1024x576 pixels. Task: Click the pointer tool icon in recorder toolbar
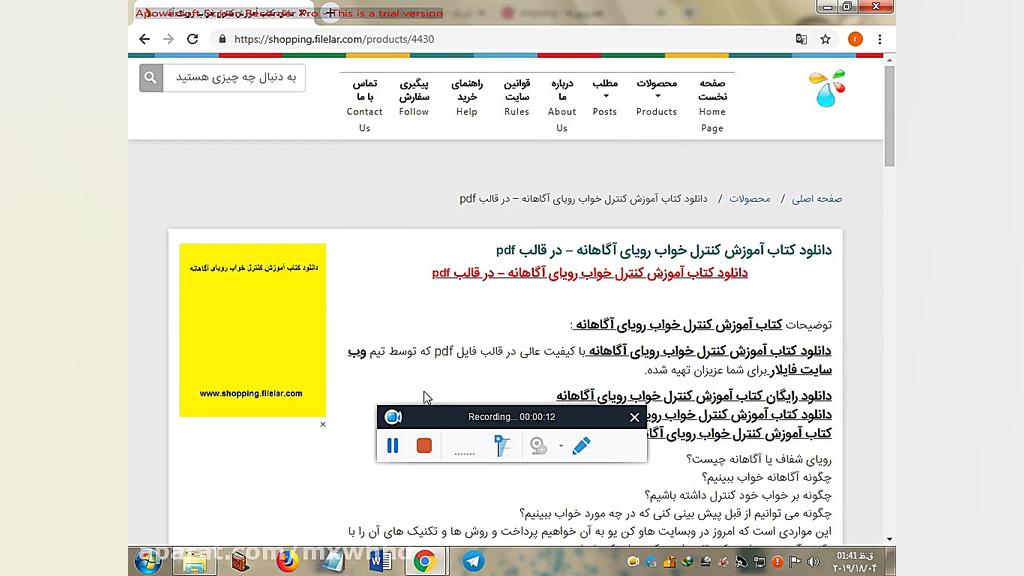pos(500,443)
